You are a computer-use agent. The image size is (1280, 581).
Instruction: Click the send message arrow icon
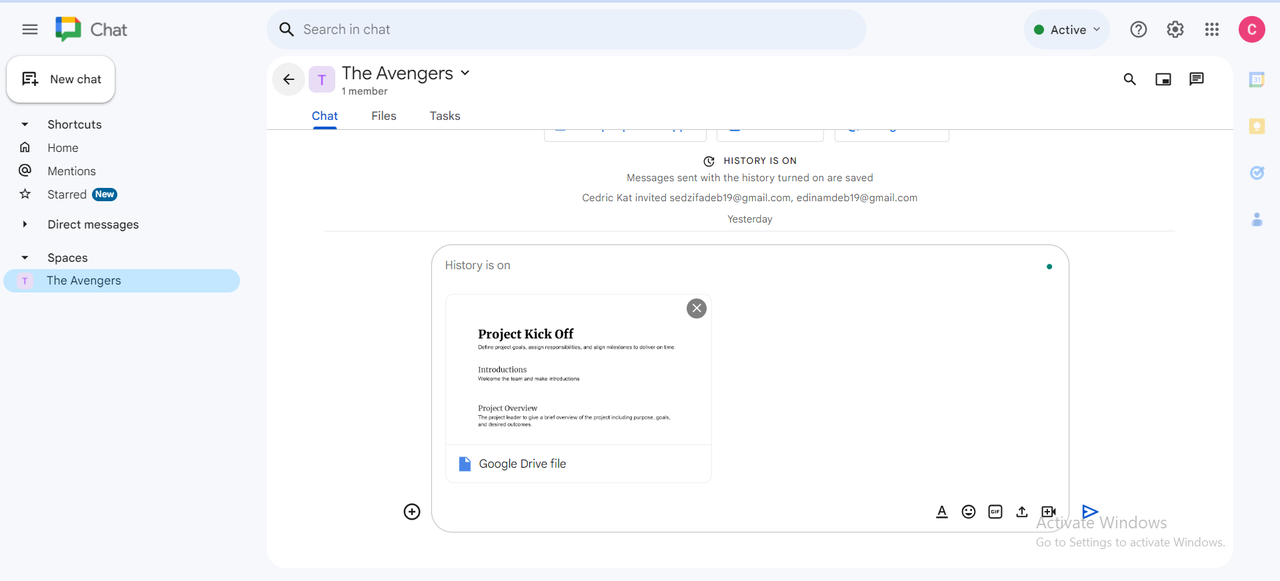[x=1090, y=512]
